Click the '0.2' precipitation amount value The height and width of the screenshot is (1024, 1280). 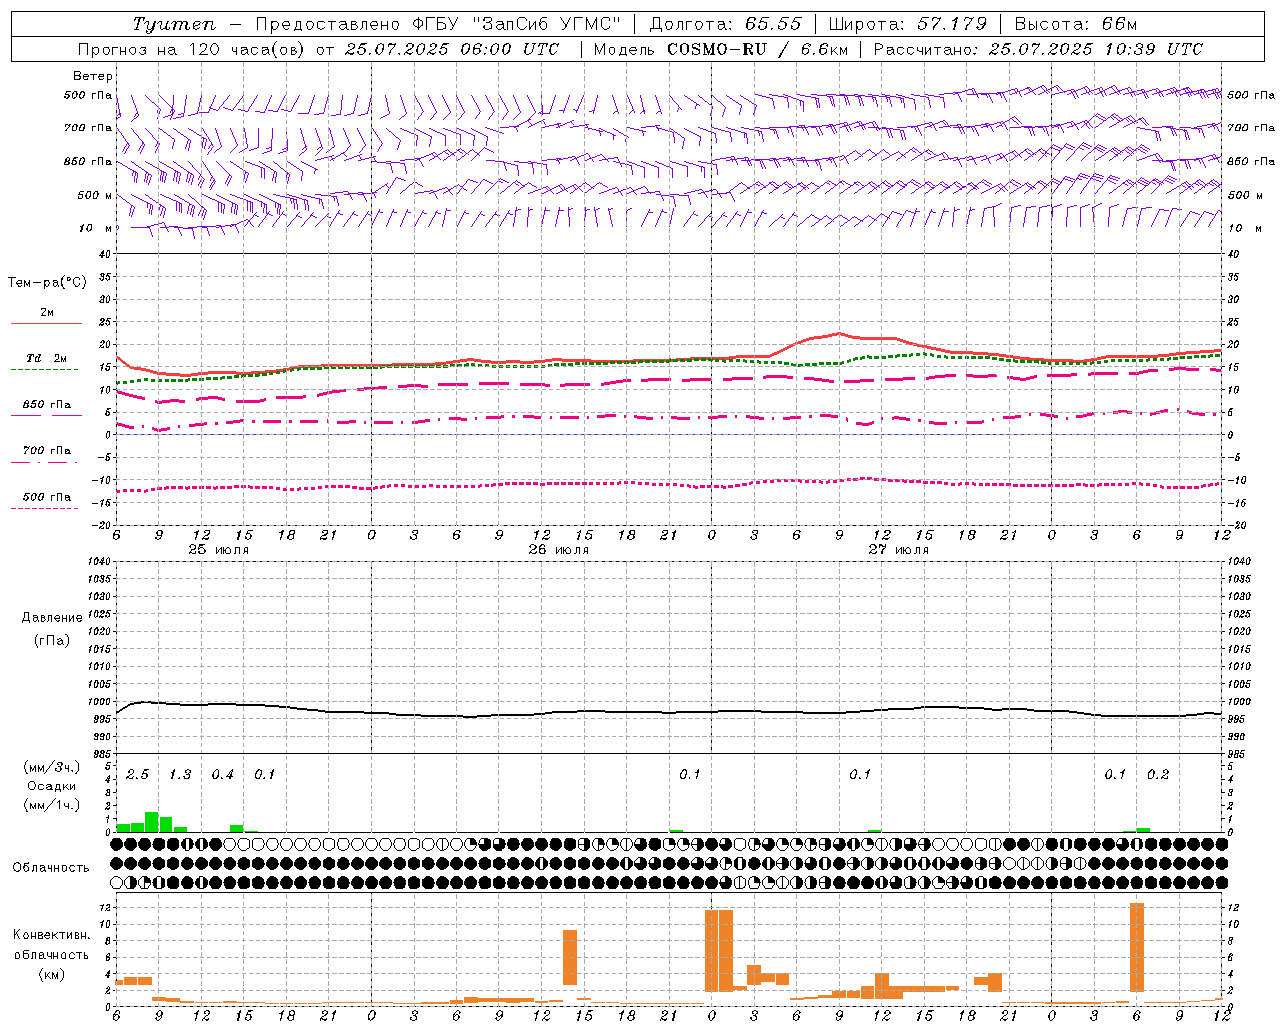(x=1158, y=775)
